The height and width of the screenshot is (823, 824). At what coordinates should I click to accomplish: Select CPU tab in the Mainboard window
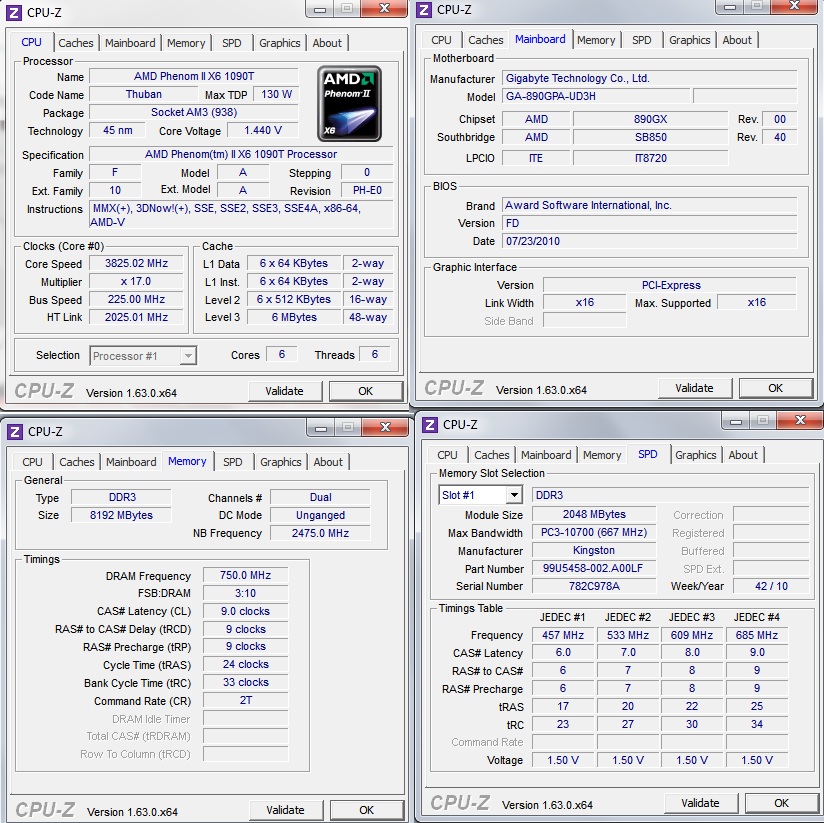click(x=441, y=40)
